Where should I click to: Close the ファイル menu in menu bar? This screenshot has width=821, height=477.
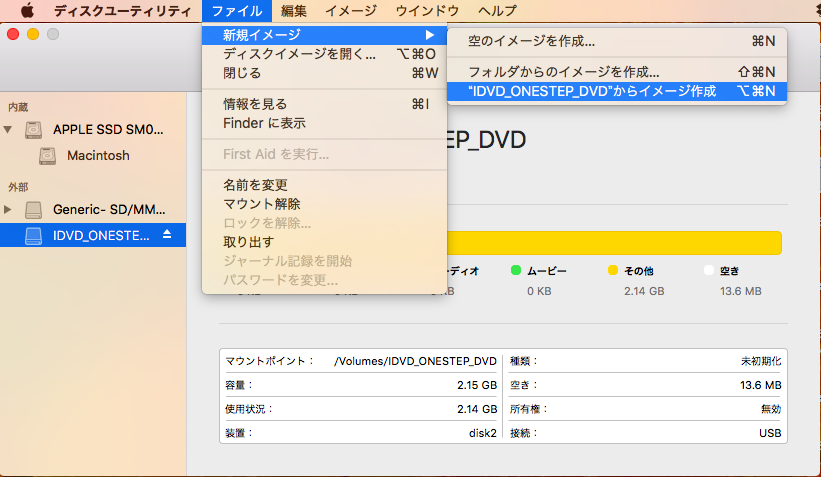pos(237,10)
